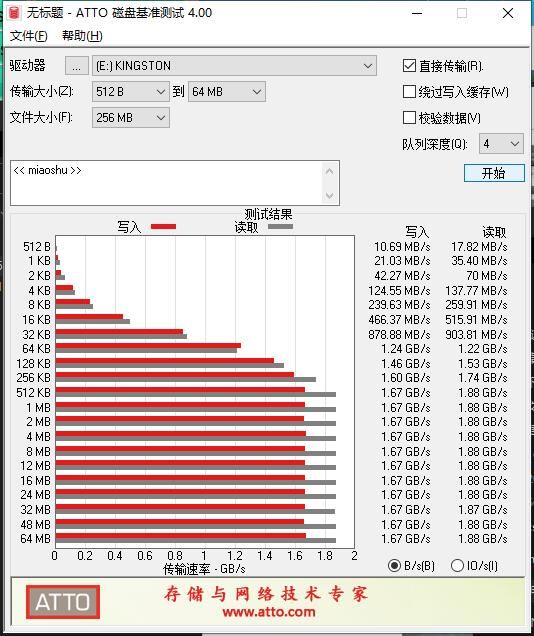Click the 64 KB row label in chart

point(36,349)
